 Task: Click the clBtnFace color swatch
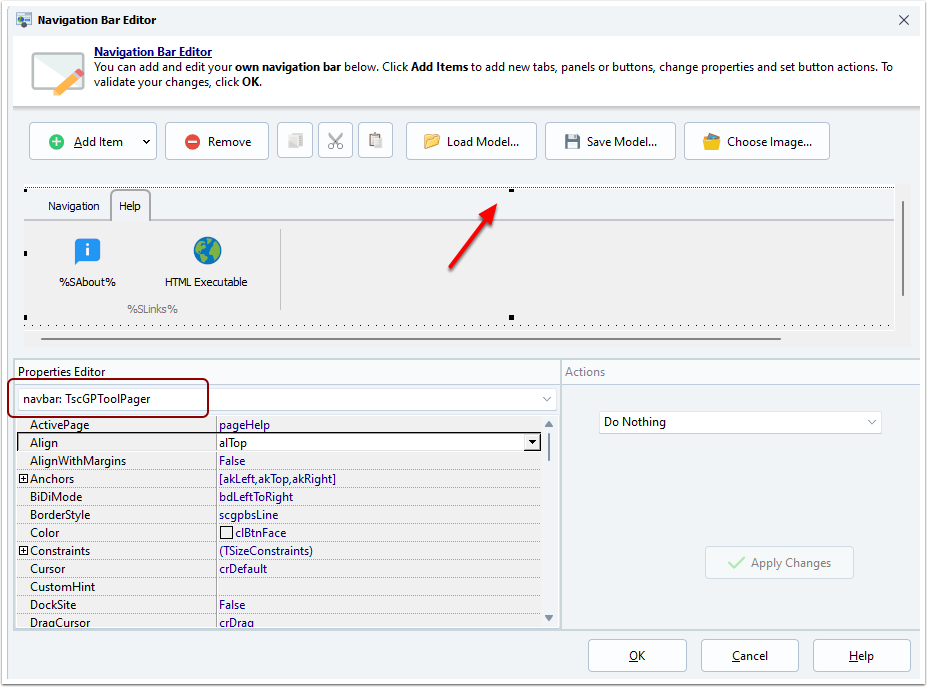pyautogui.click(x=226, y=533)
